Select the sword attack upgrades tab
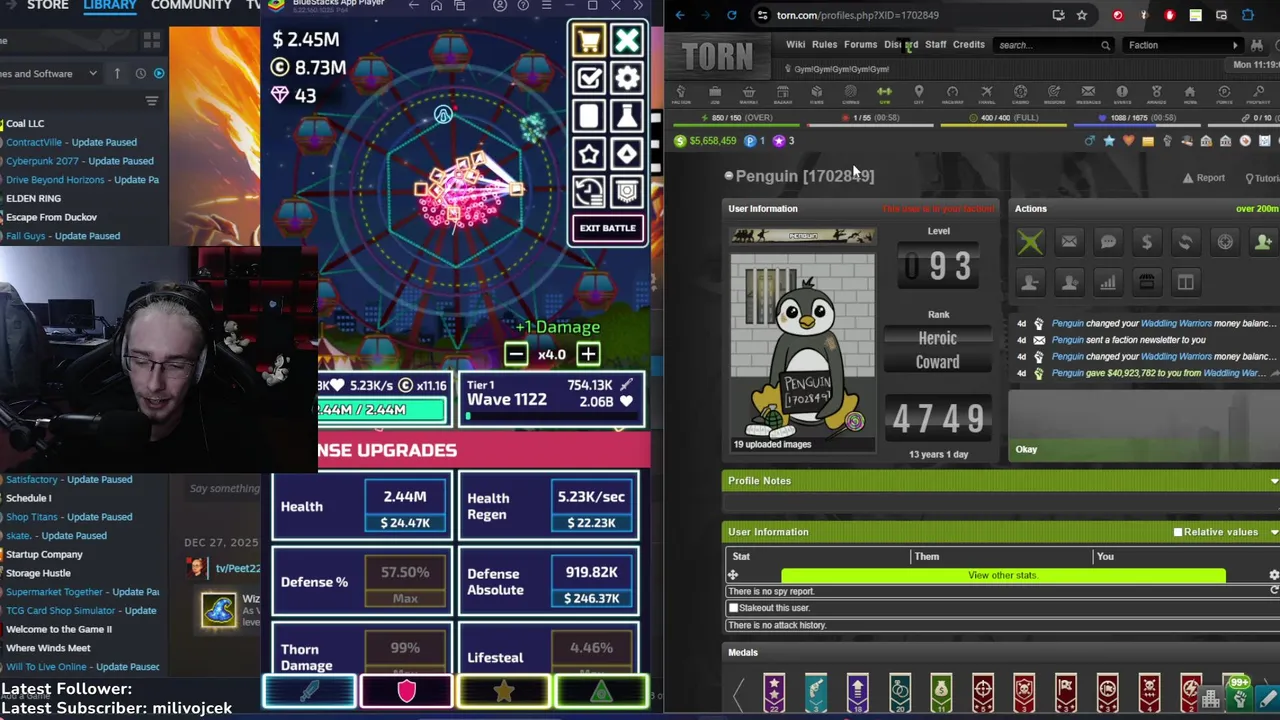The height and width of the screenshot is (720, 1280). (x=309, y=691)
